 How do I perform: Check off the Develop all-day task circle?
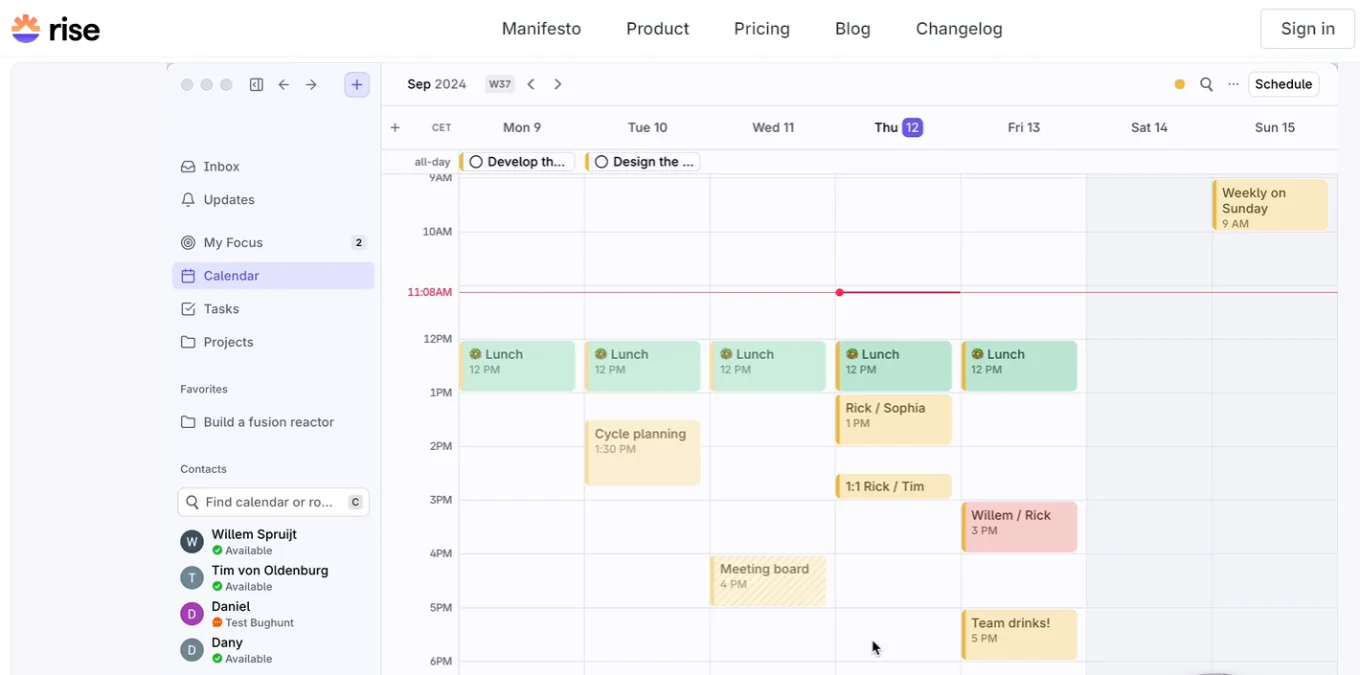[x=475, y=161]
